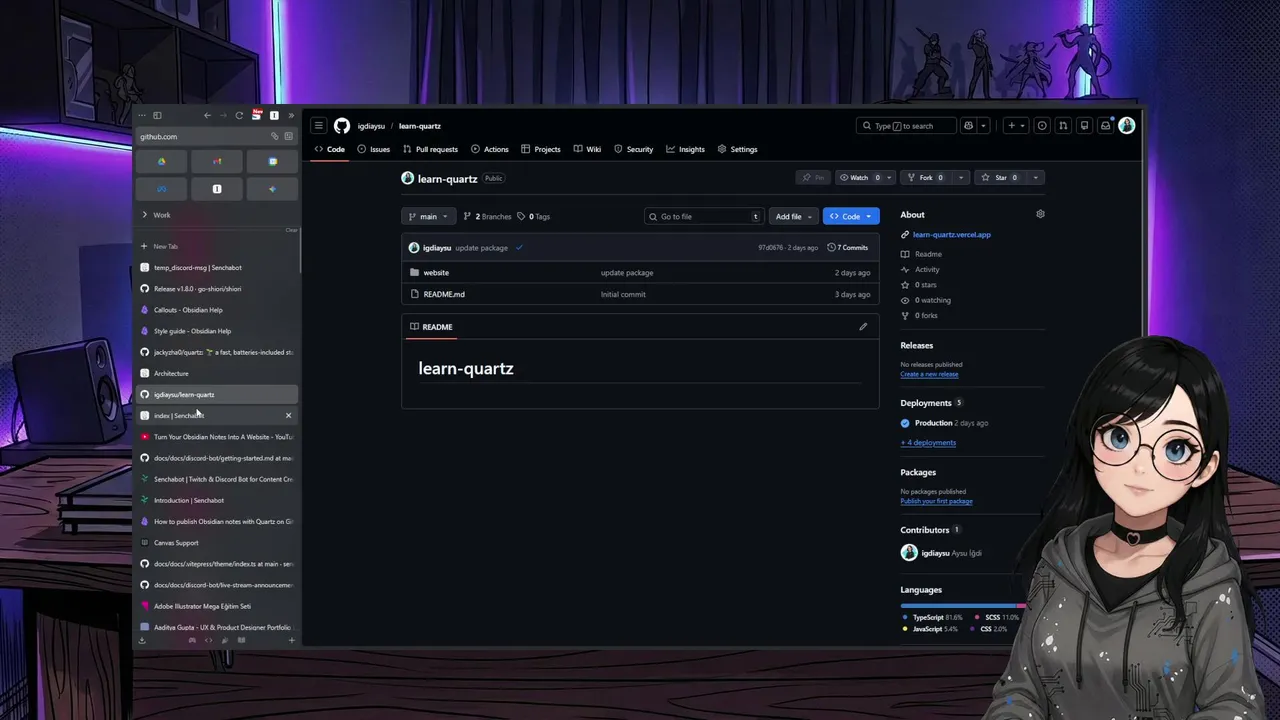1280x720 pixels.
Task: Reload the page with the refresh icon
Action: (239, 116)
